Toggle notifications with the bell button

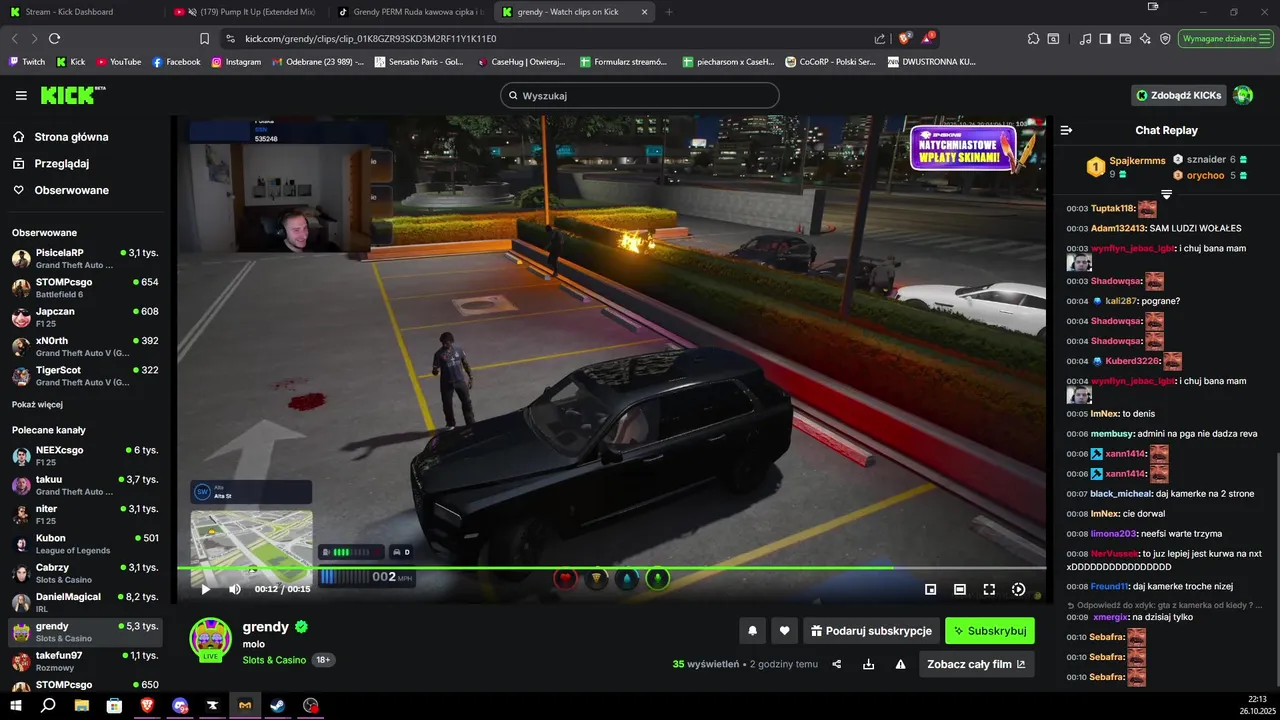click(752, 631)
